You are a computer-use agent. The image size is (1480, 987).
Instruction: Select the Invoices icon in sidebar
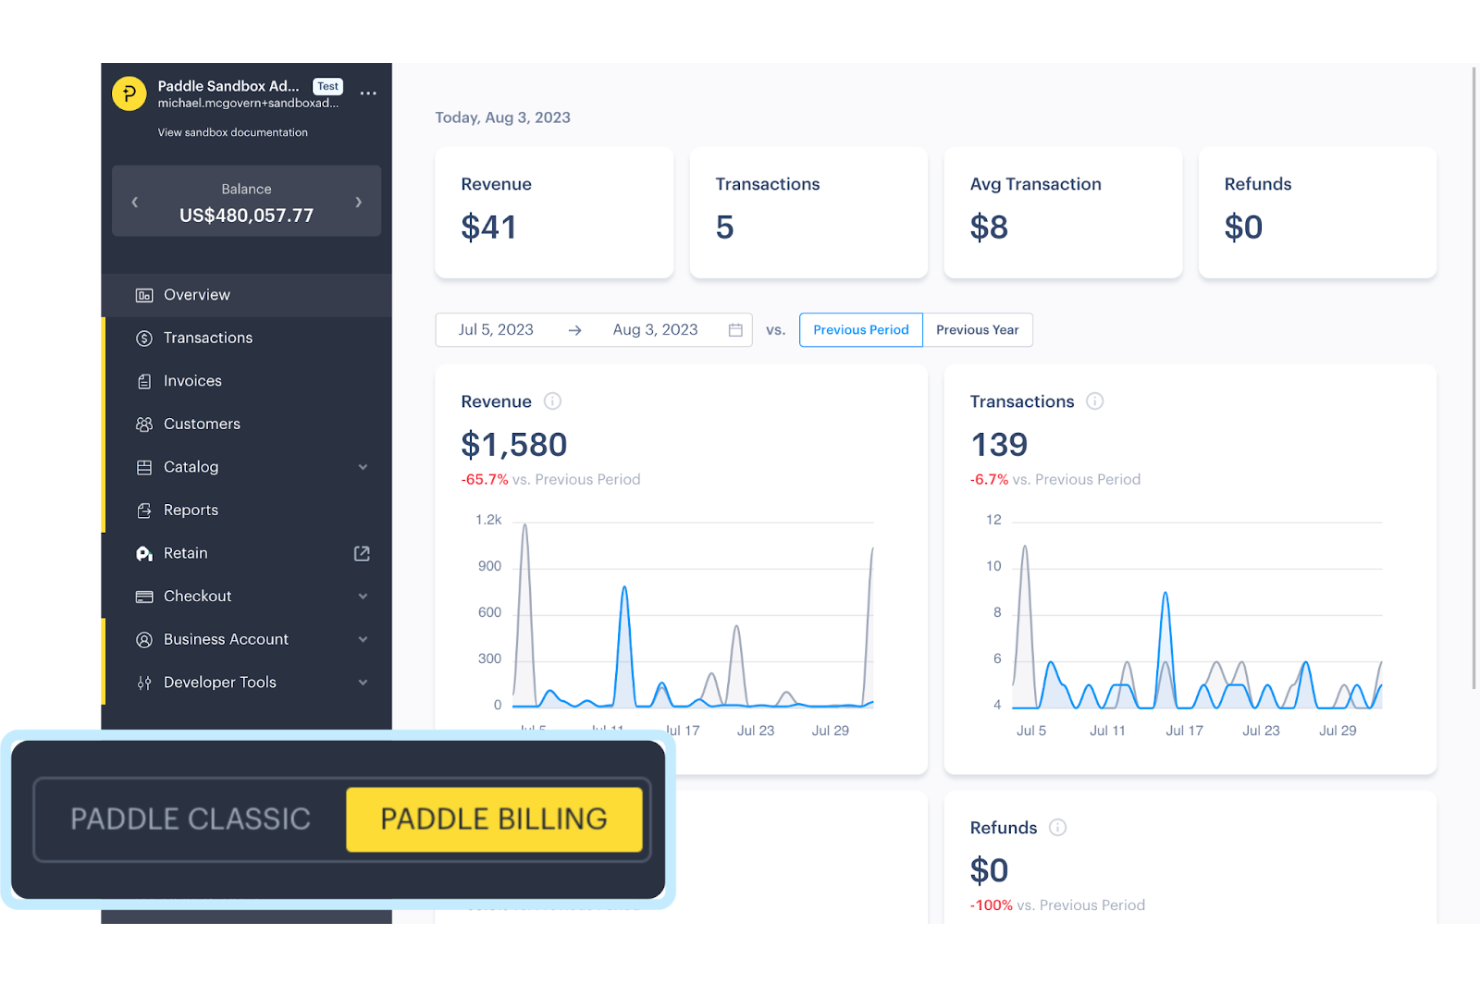[145, 380]
